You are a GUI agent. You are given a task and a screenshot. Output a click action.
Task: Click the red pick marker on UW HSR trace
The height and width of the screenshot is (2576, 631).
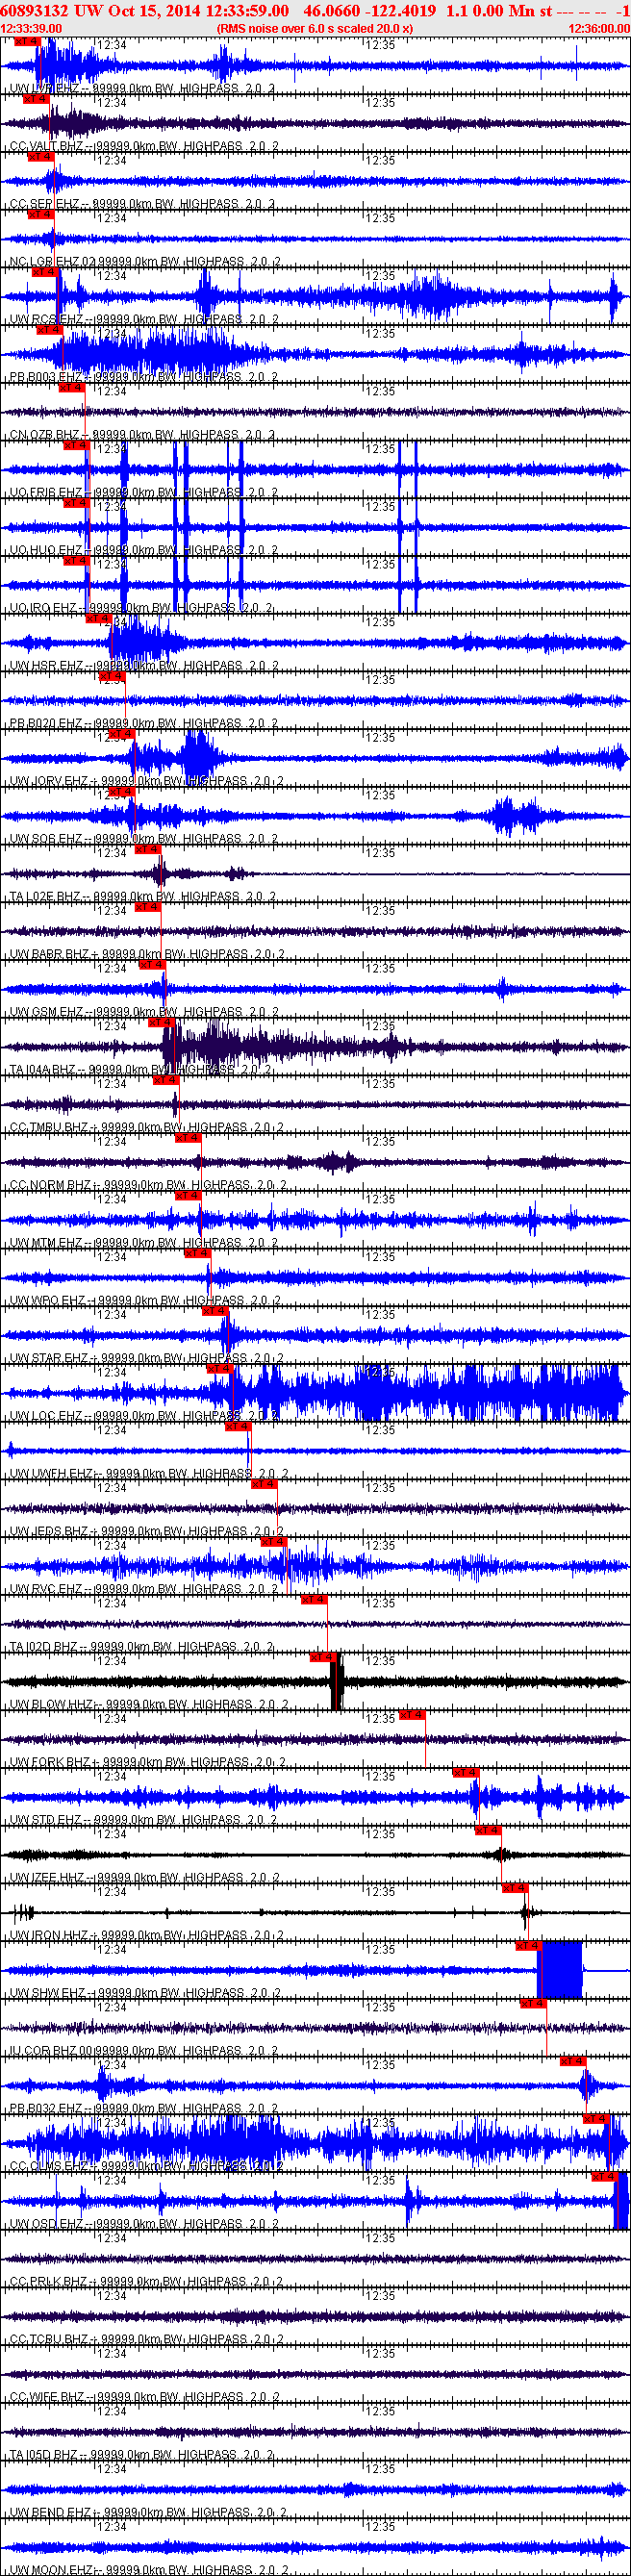[98, 619]
